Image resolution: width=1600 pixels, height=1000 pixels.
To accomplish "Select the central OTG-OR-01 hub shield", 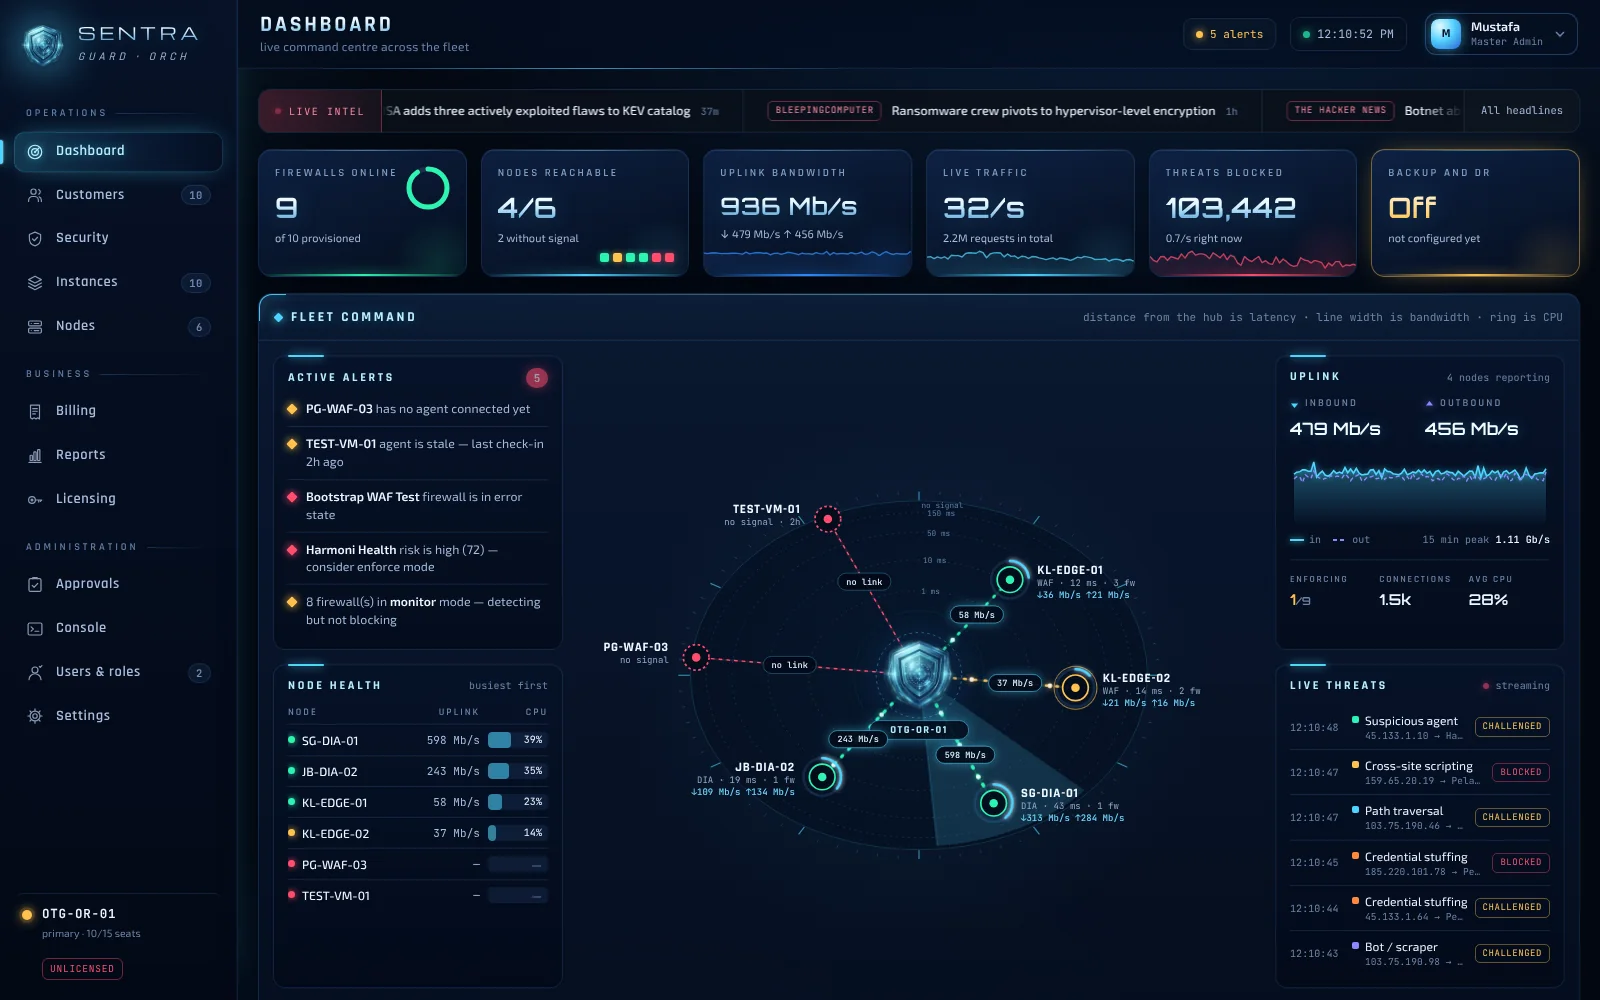I will (x=919, y=674).
